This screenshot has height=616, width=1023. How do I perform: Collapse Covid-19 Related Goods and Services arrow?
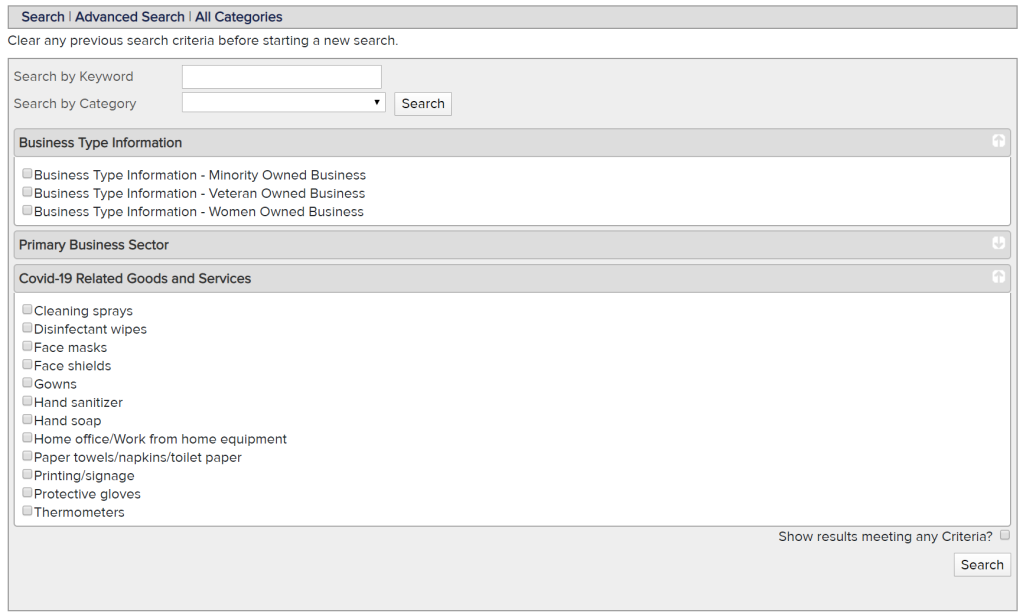(998, 277)
